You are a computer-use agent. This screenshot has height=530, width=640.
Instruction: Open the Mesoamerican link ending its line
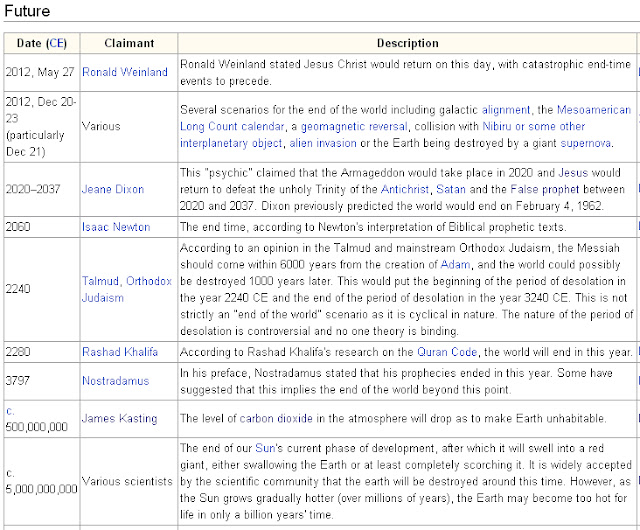click(594, 109)
